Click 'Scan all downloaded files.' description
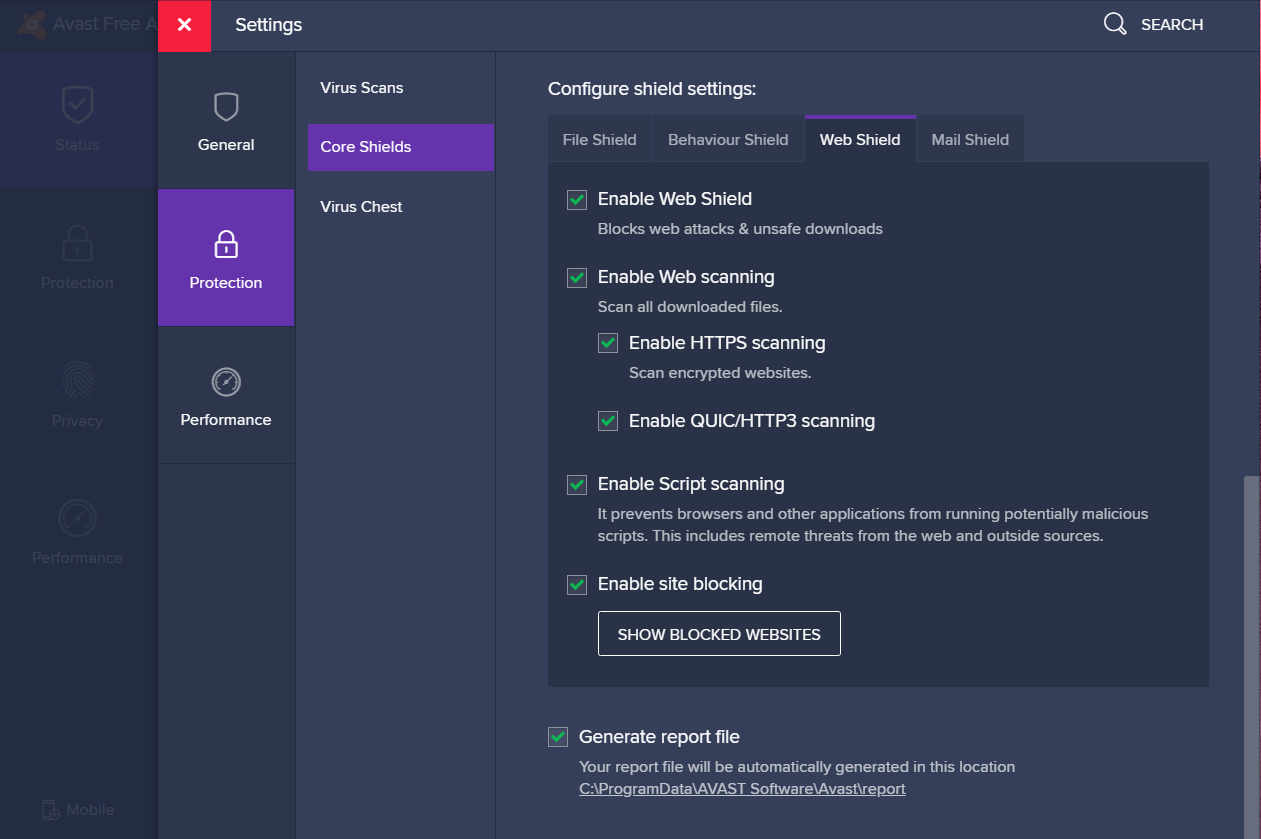 690,307
